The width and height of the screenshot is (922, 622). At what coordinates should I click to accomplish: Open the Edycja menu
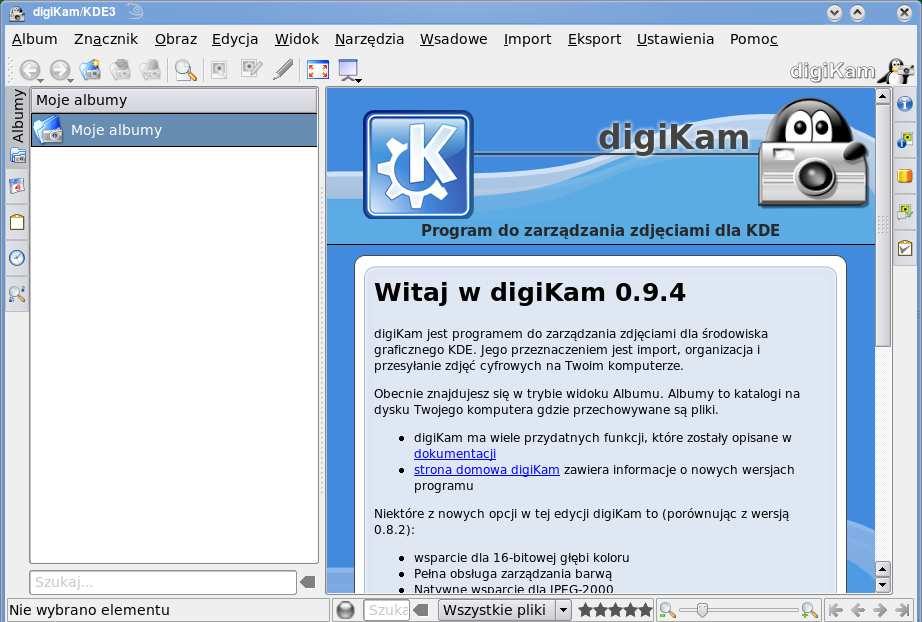235,39
